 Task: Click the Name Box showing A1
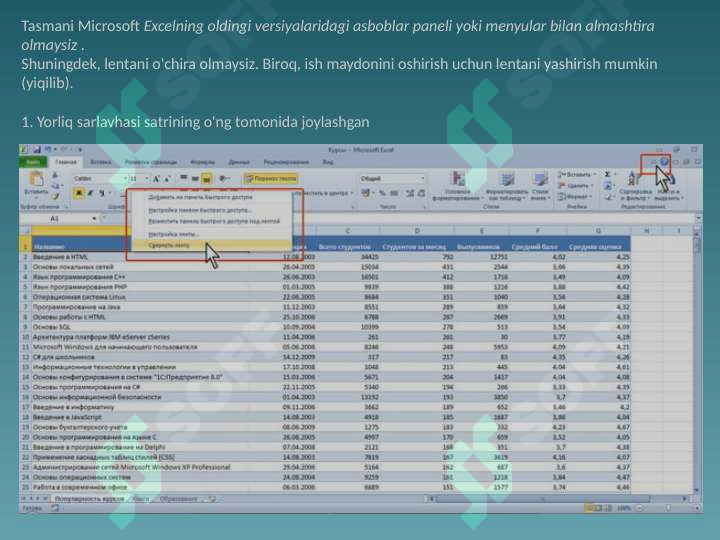click(55, 218)
